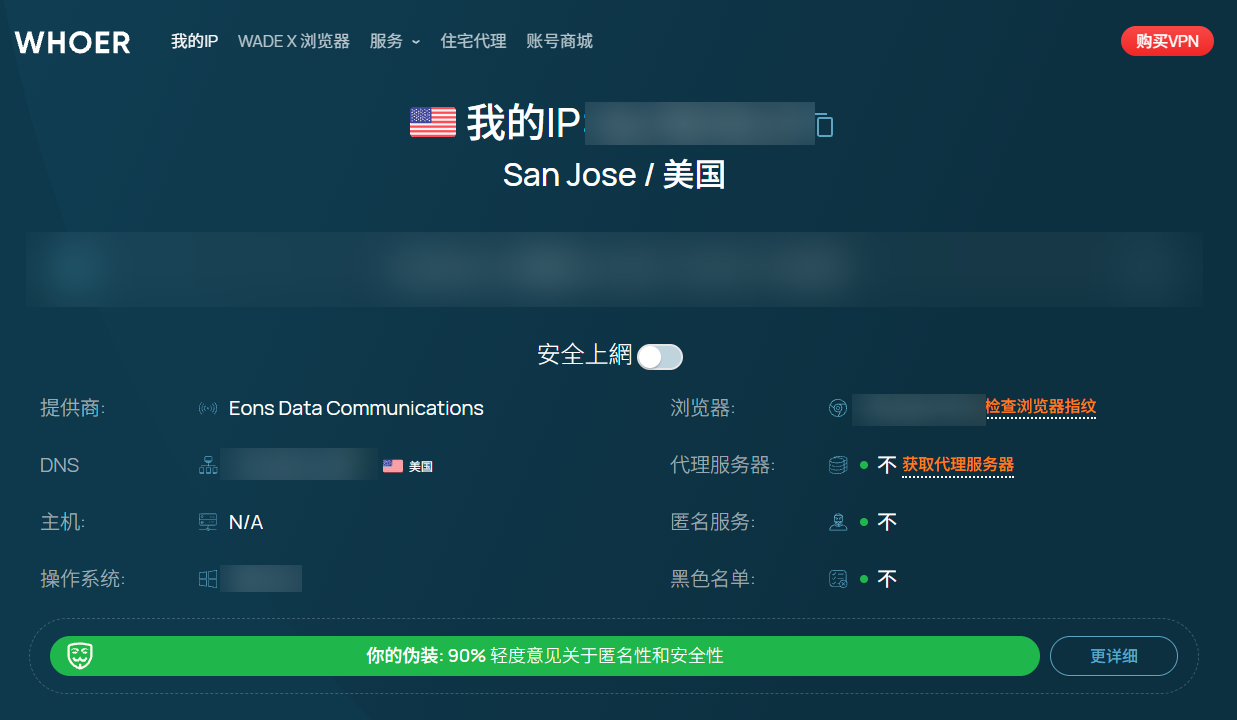The height and width of the screenshot is (720, 1237).
Task: Click the 购买VPN button
Action: (x=1167, y=41)
